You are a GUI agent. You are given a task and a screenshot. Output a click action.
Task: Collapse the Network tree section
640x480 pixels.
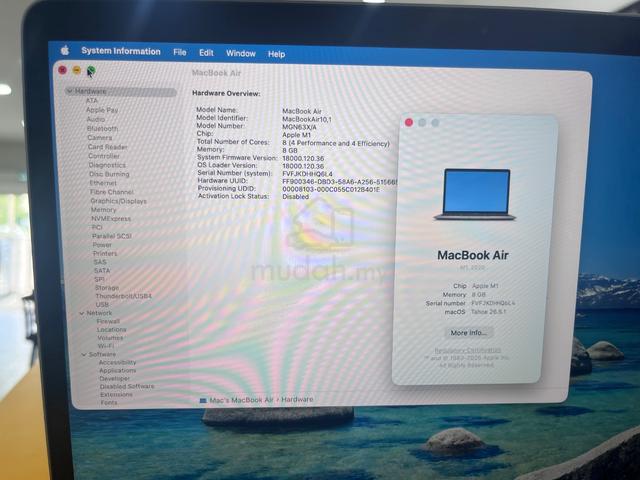[x=82, y=313]
